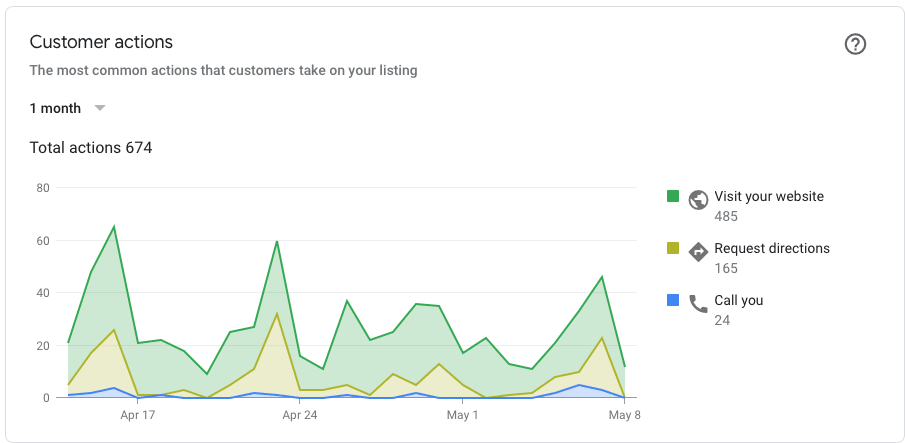Click the Apr 24 date on axis
This screenshot has width=905, height=443.
tap(300, 414)
